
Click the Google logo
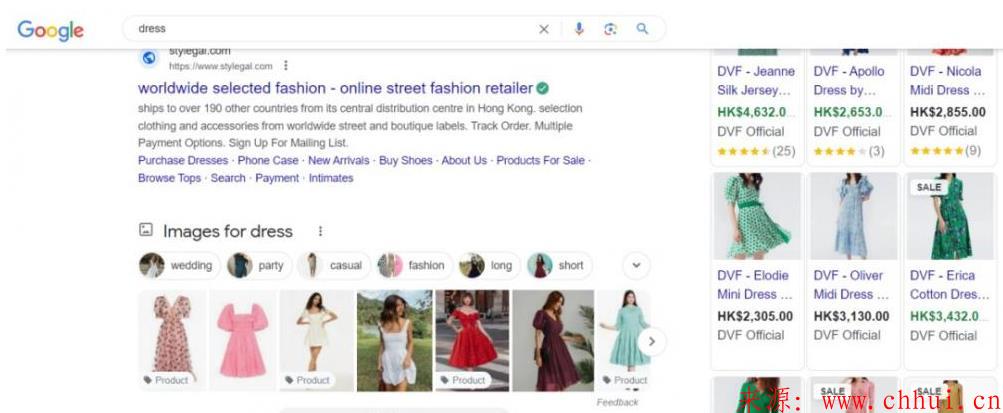(x=51, y=29)
